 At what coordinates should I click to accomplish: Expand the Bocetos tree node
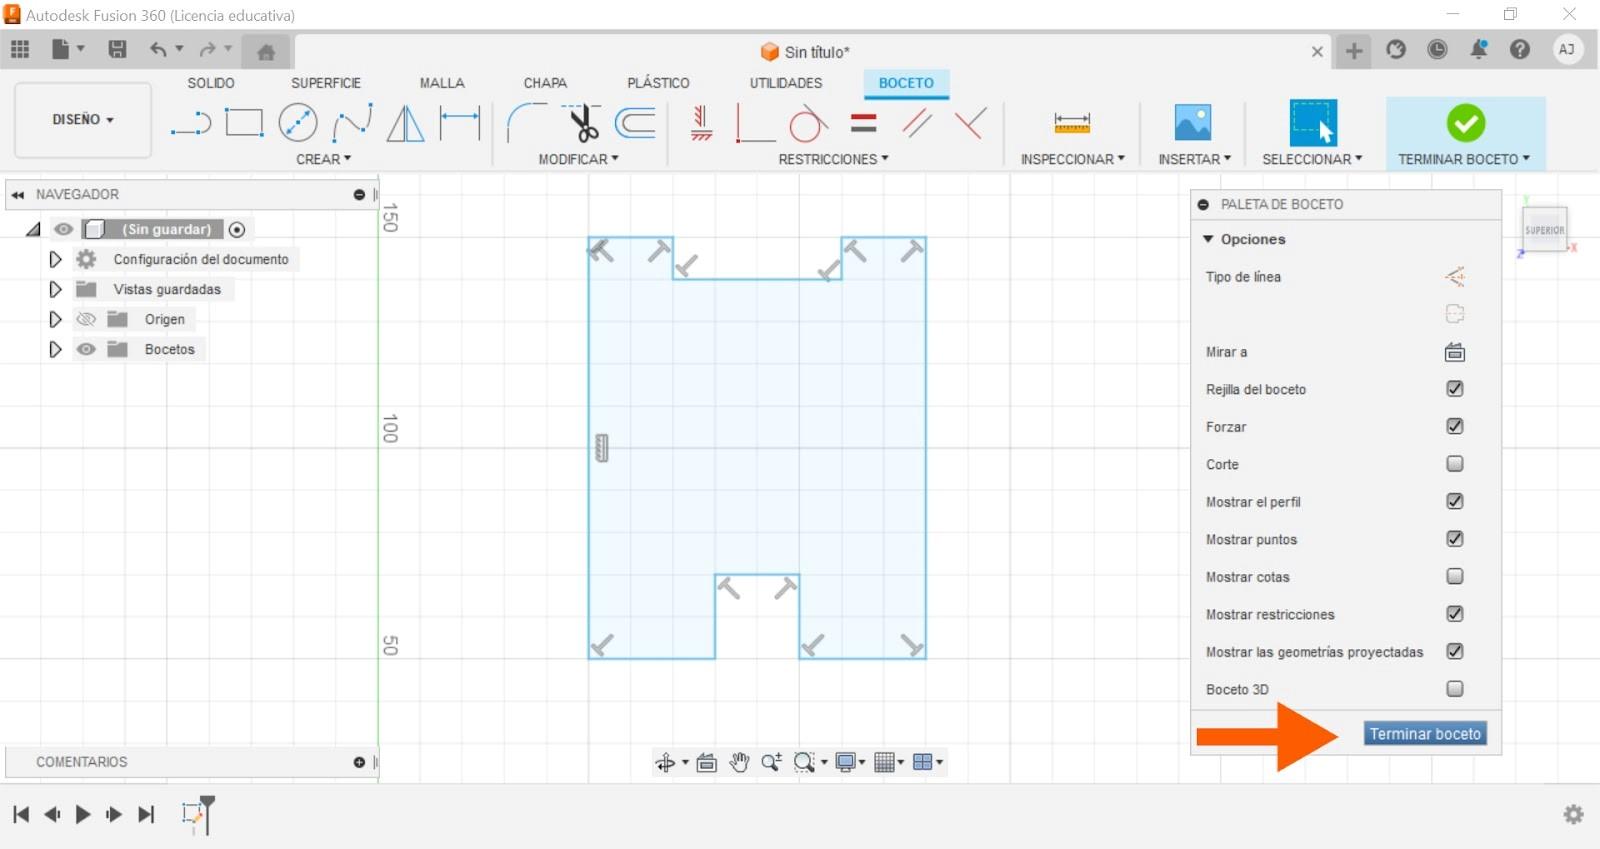coord(55,349)
